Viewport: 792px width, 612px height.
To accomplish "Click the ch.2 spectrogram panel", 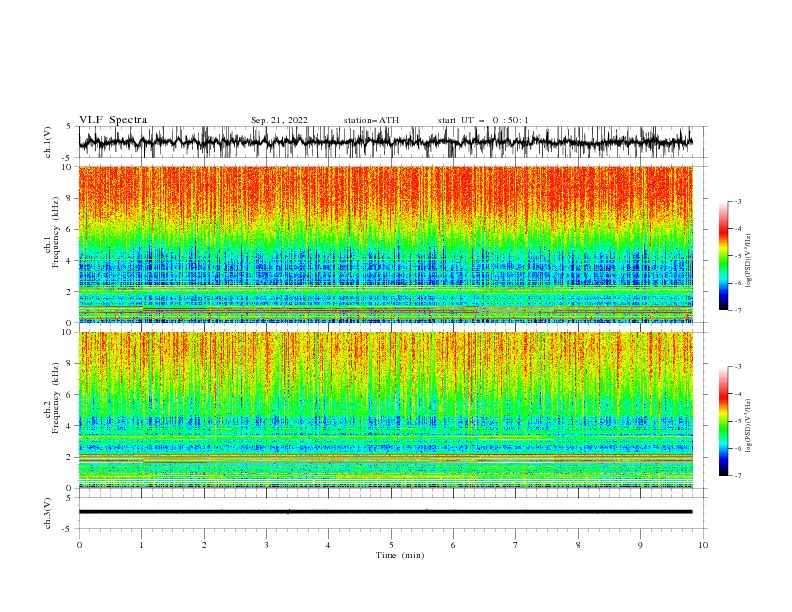I will 385,410.
